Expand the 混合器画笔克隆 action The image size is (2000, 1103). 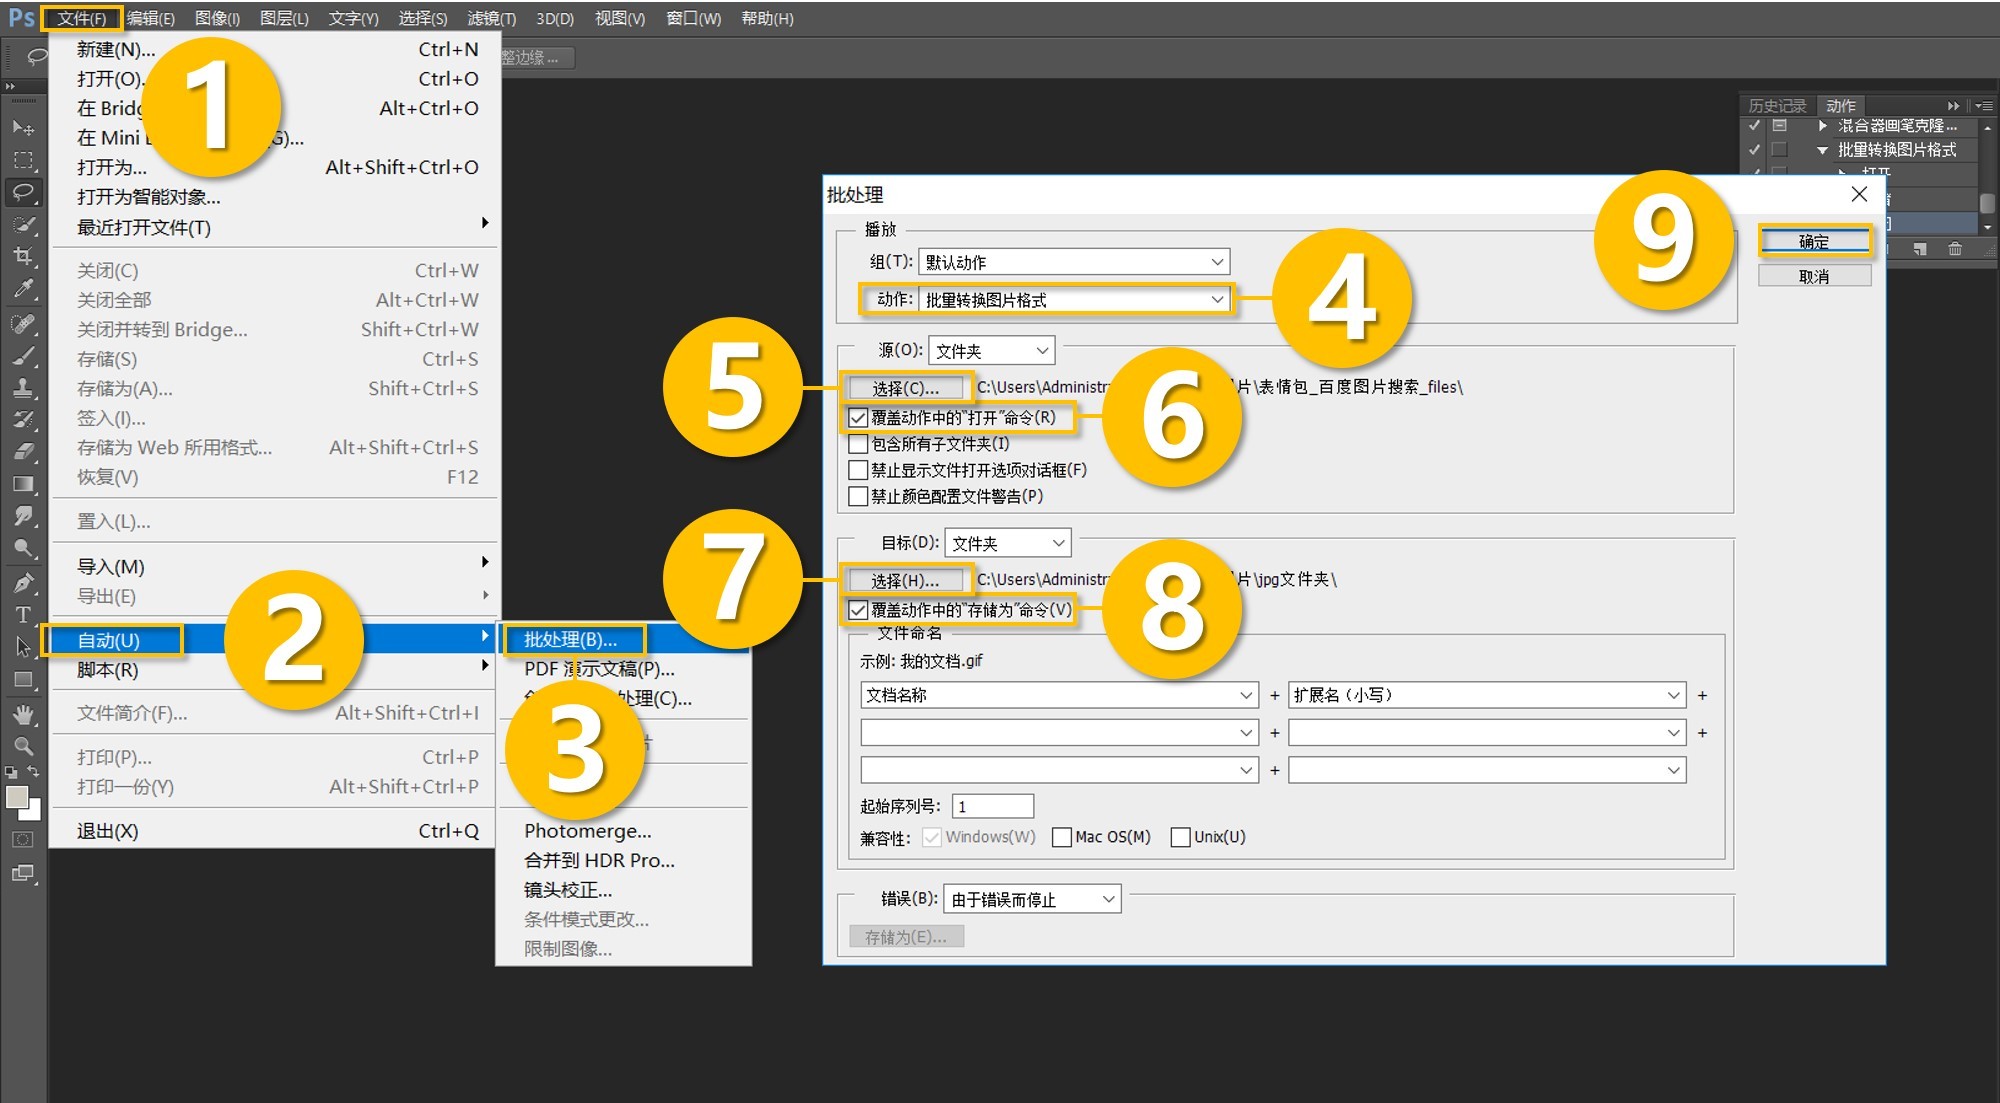[x=1822, y=126]
